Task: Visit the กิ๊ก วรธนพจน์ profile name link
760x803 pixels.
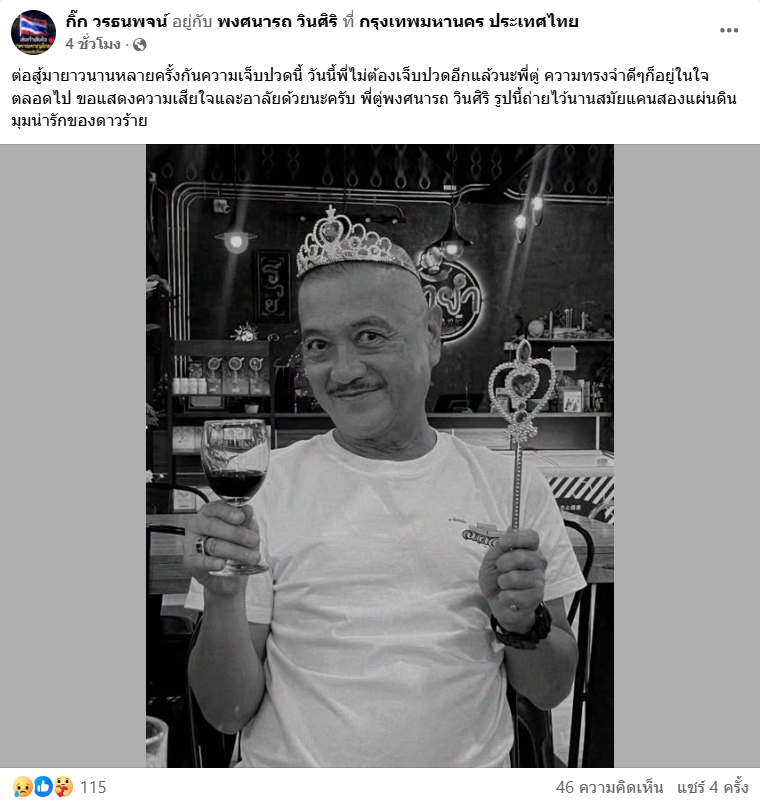Action: (117, 22)
